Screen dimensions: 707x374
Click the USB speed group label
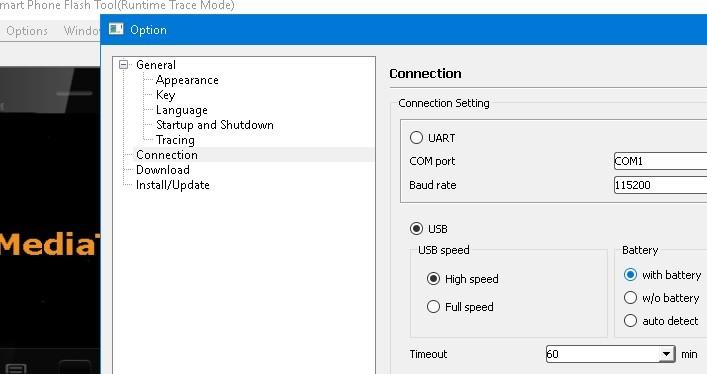click(444, 250)
